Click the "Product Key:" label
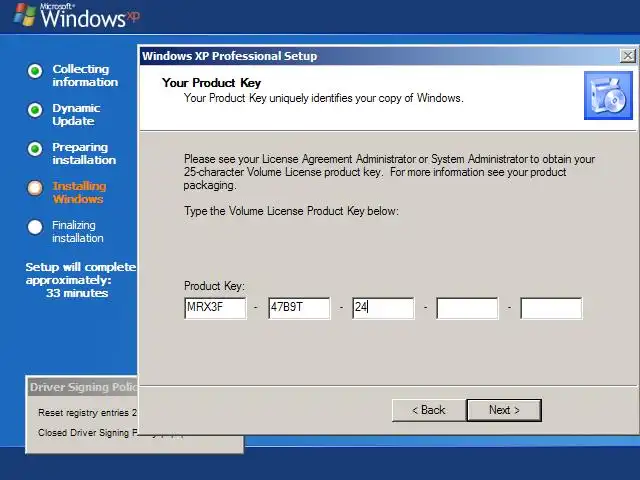The image size is (640, 480). click(x=214, y=286)
